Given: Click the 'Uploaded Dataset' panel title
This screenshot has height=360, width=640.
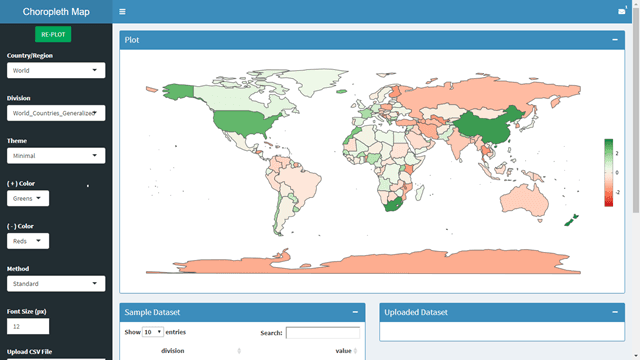Looking at the screenshot, I should [416, 312].
